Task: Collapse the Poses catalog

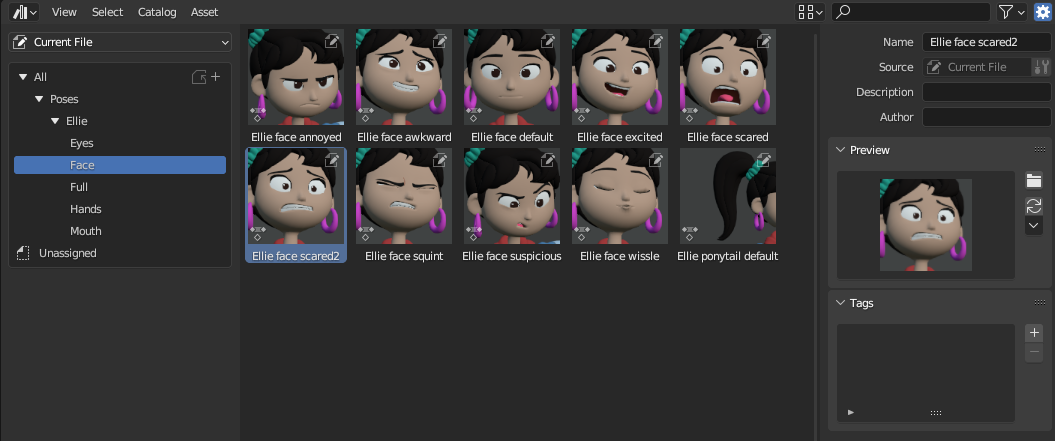Action: (40, 100)
